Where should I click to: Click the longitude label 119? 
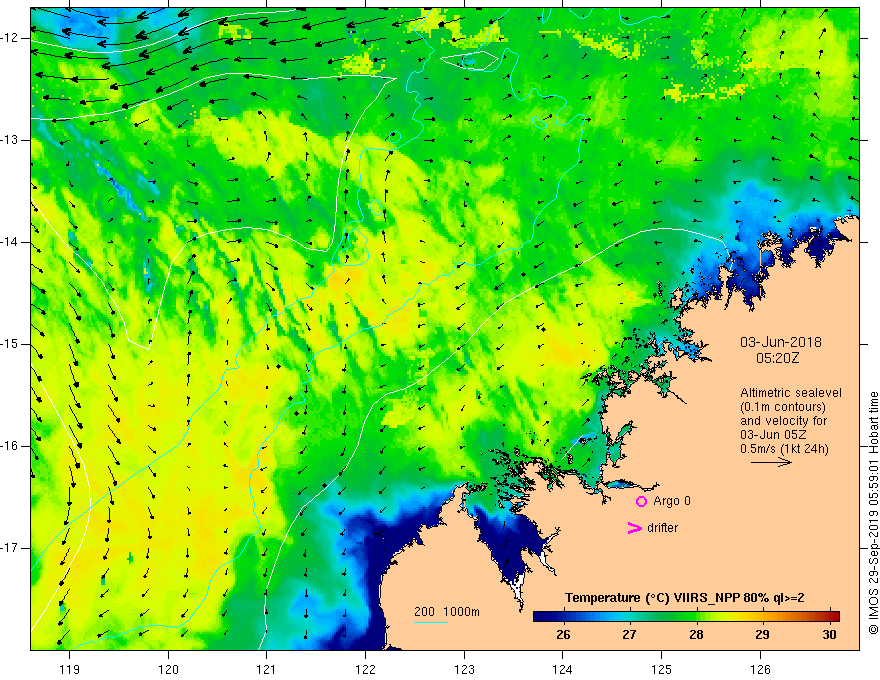(x=70, y=669)
